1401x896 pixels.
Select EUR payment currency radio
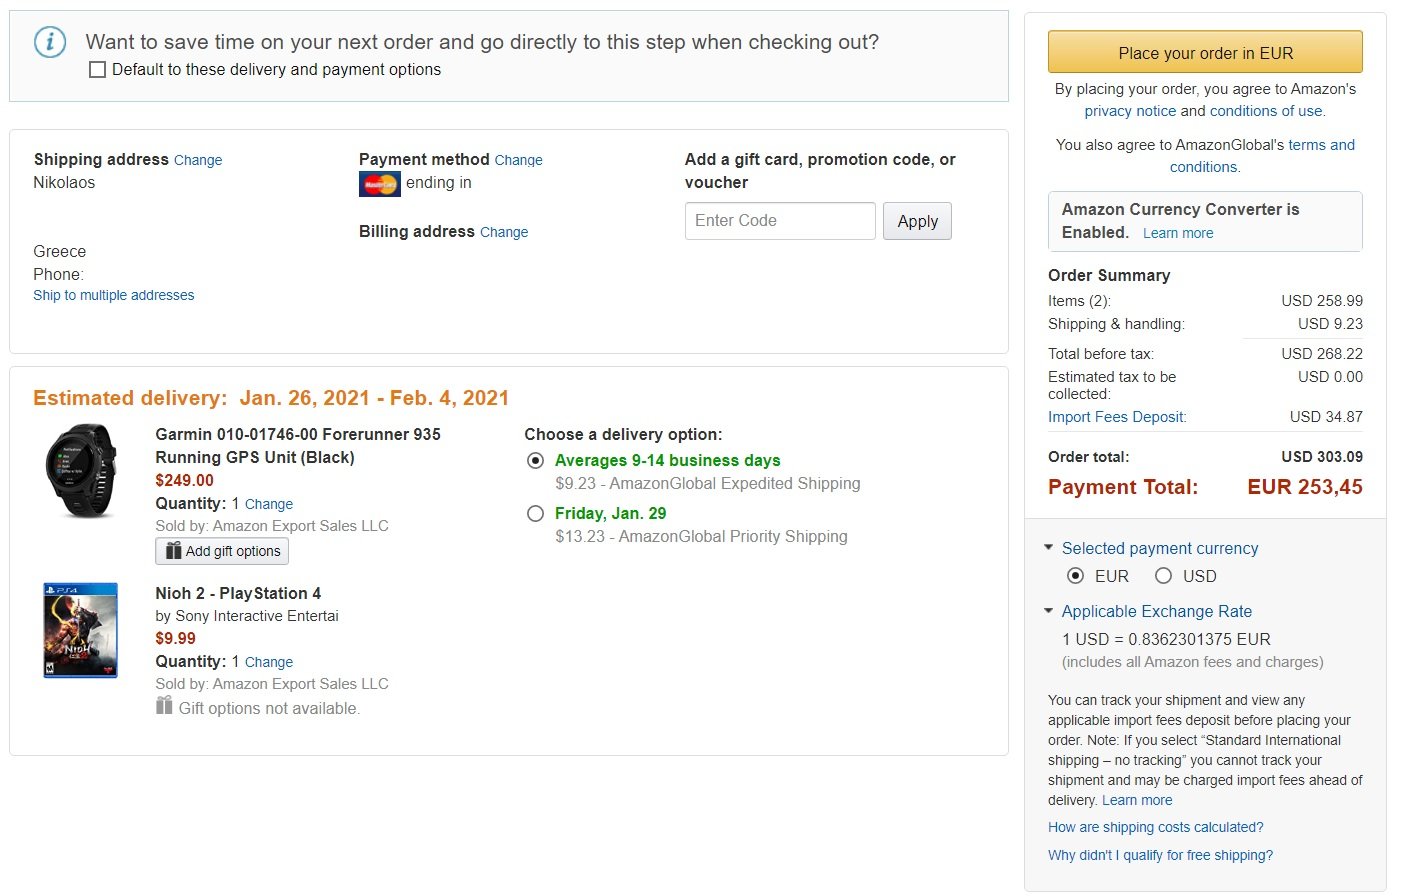1076,576
